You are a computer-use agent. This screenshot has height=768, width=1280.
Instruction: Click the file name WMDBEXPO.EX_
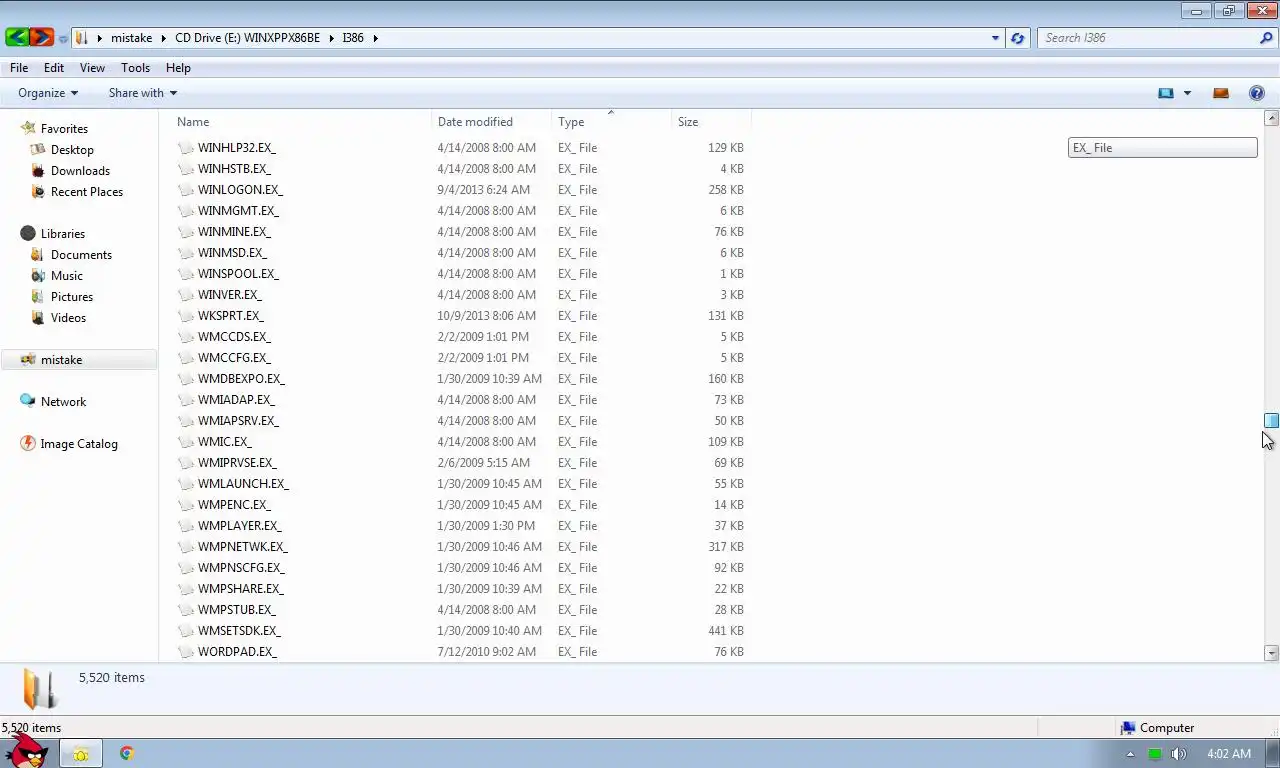pyautogui.click(x=241, y=379)
